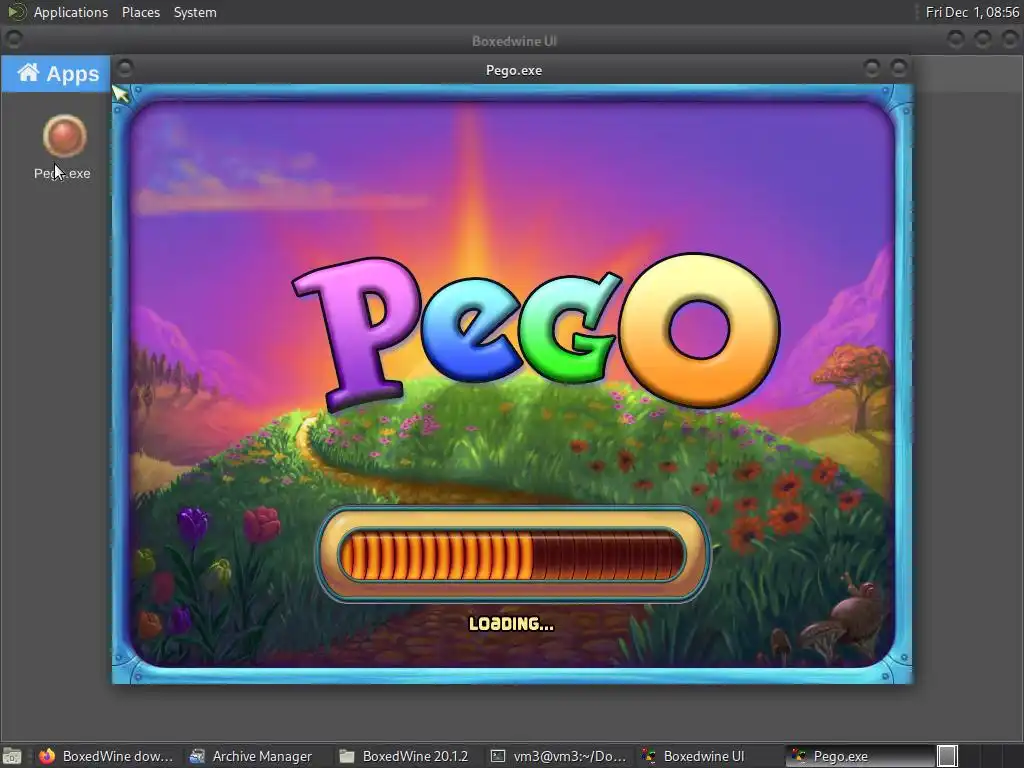This screenshot has width=1024, height=768.
Task: Click the home icon beside Apps
Action: (28, 72)
